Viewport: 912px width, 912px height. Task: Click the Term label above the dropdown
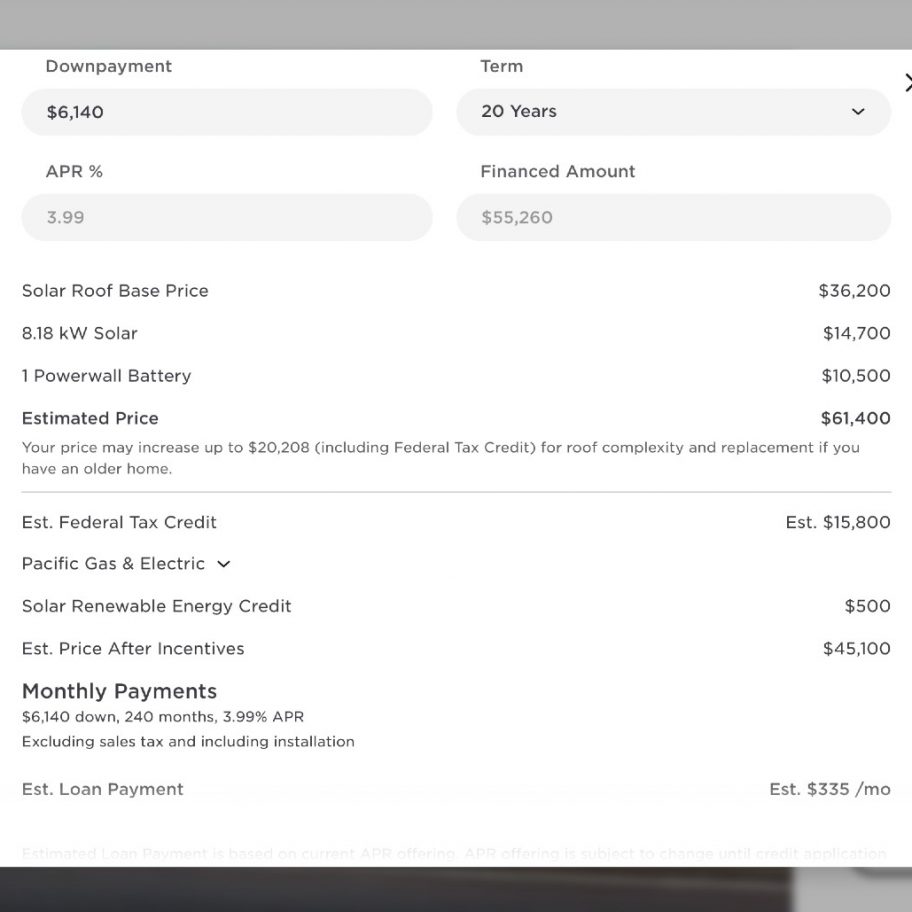(501, 66)
